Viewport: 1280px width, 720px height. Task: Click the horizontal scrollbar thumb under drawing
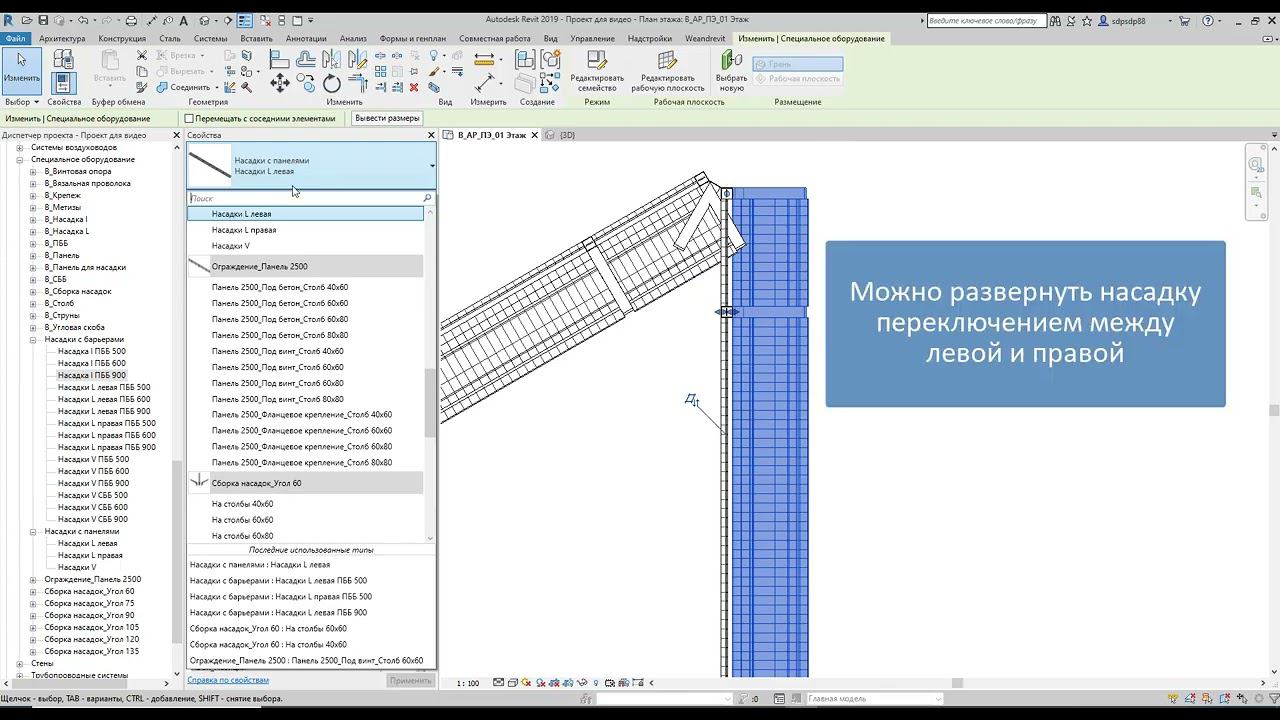click(x=957, y=683)
